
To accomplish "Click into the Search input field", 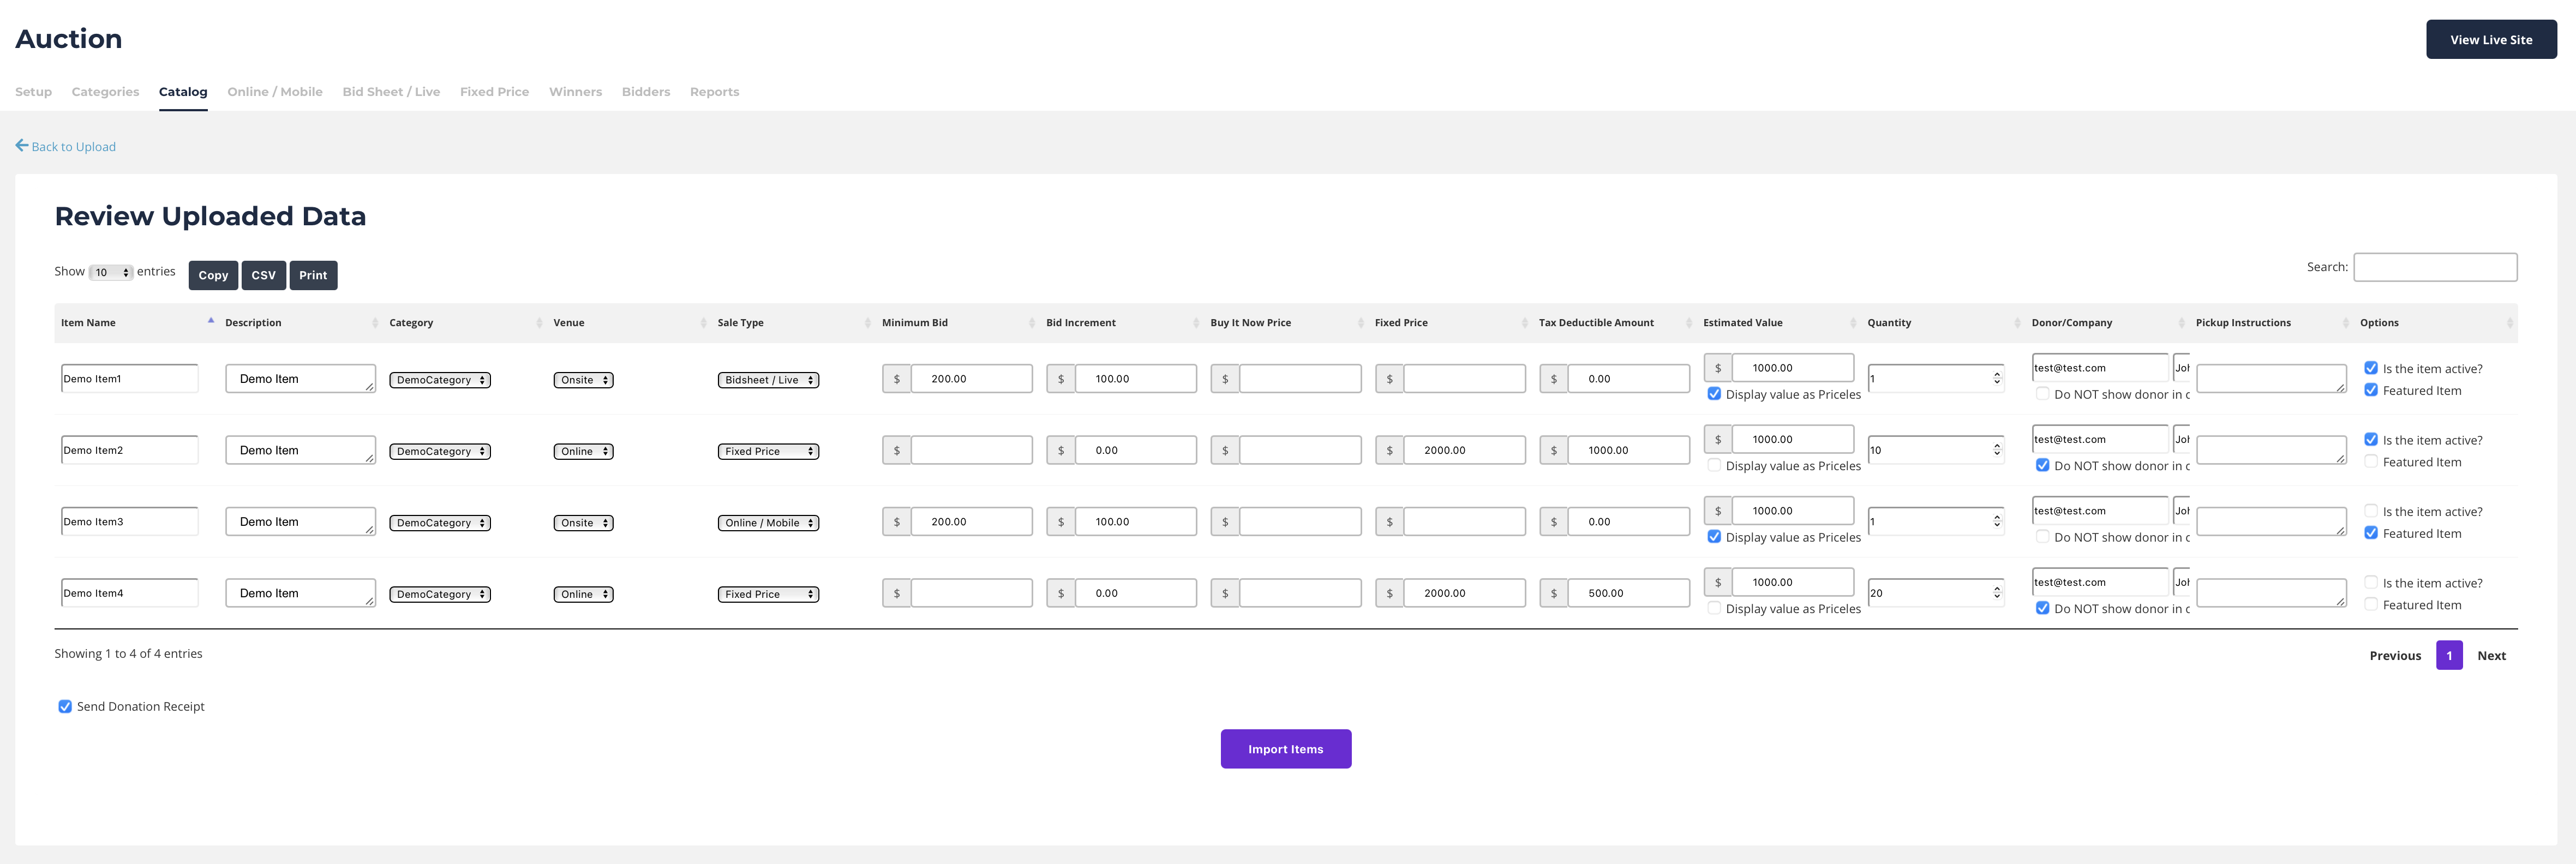I will (2434, 267).
